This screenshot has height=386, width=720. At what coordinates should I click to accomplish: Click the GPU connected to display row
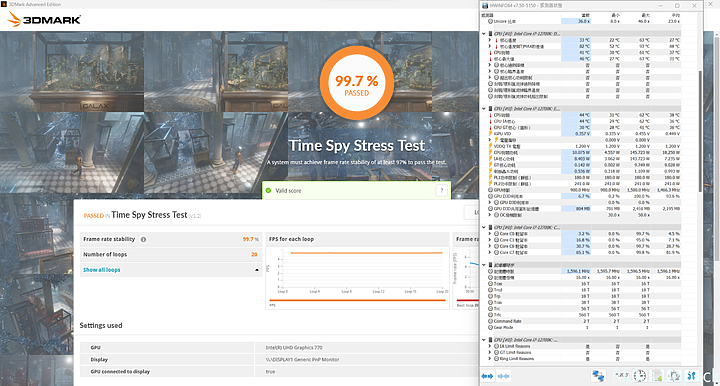click(279, 371)
